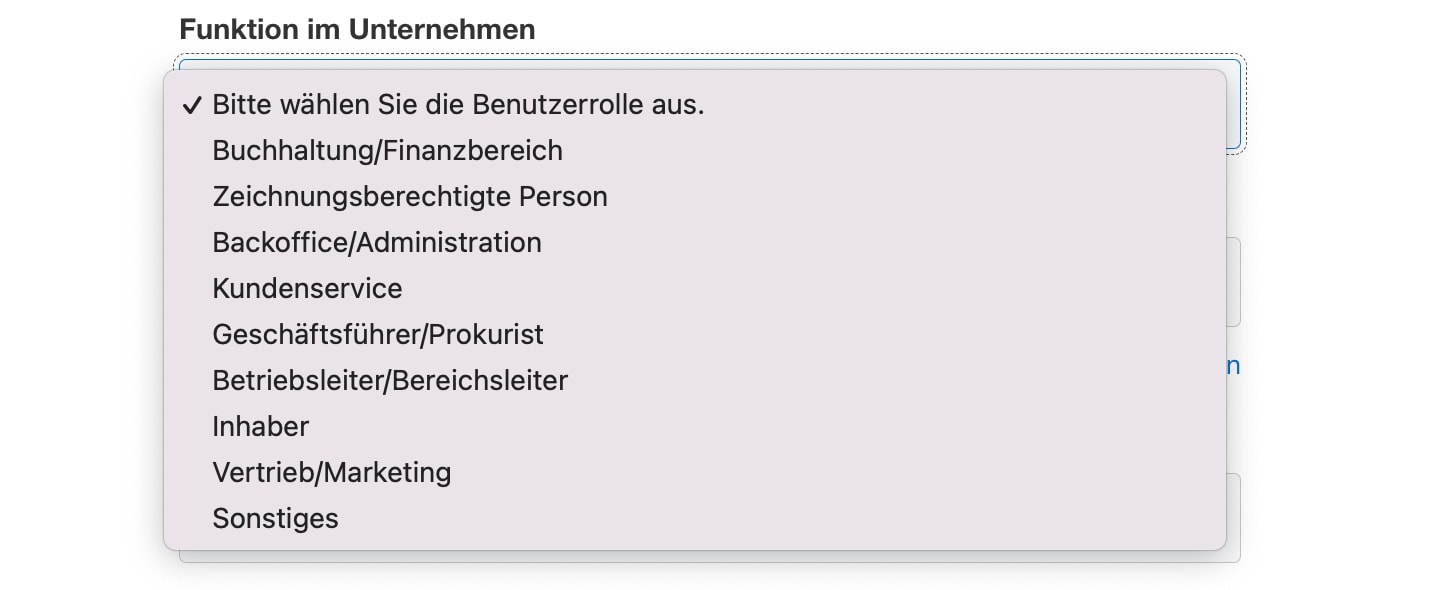Viewport: 1434px width, 590px height.
Task: Reselect the placeholder Bitte wählen option
Action: click(457, 104)
